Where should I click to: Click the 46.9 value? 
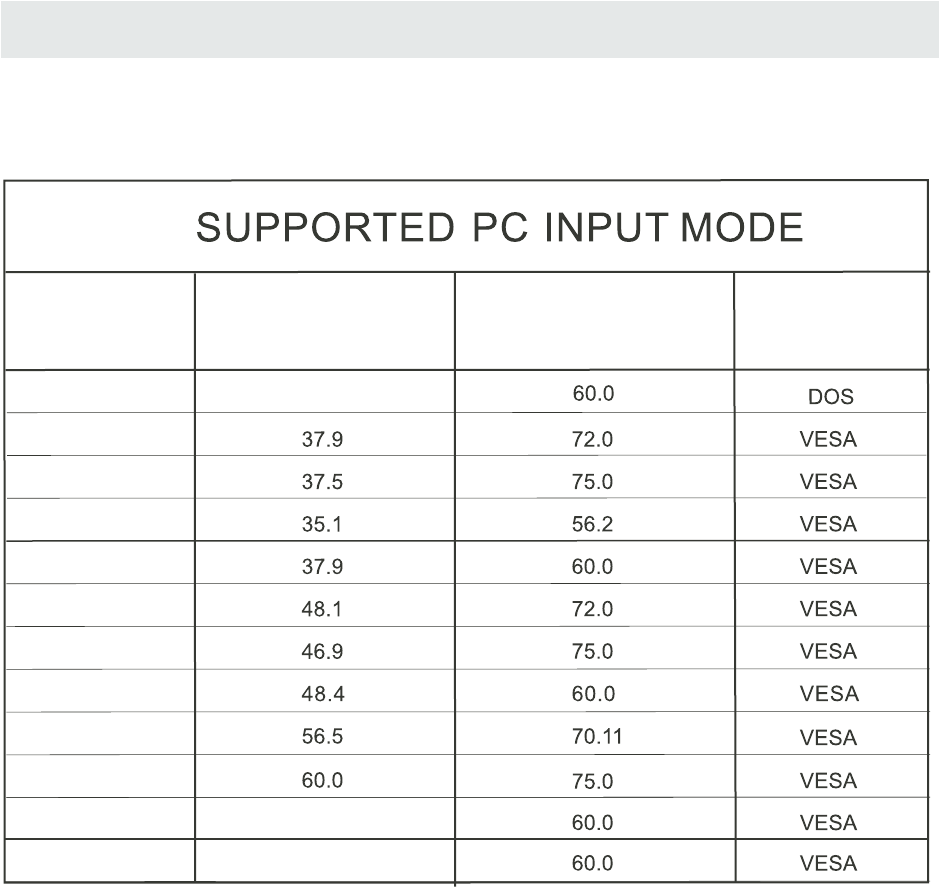click(x=322, y=651)
